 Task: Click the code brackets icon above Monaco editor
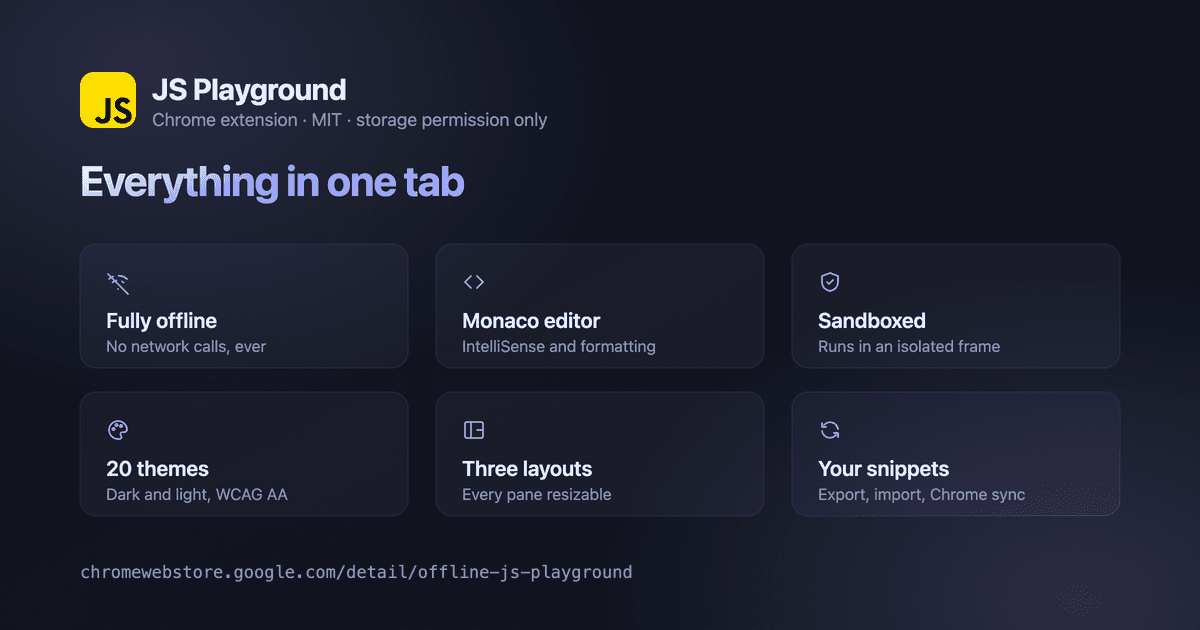coord(474,282)
